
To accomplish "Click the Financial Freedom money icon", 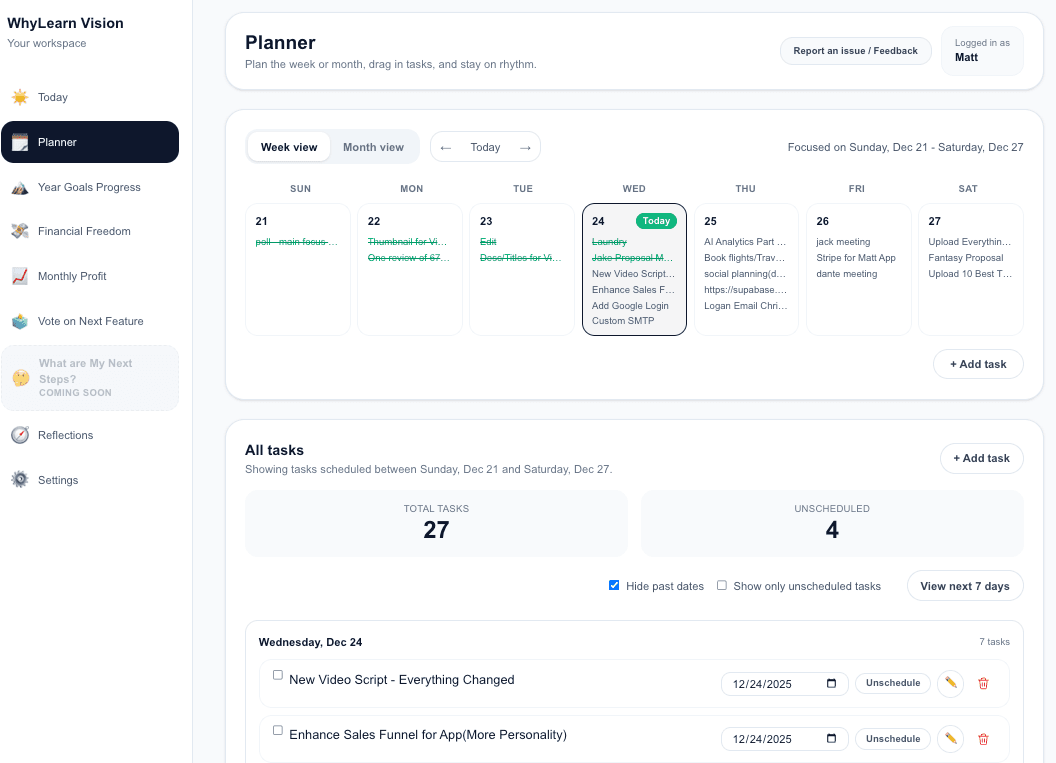I will 19,231.
